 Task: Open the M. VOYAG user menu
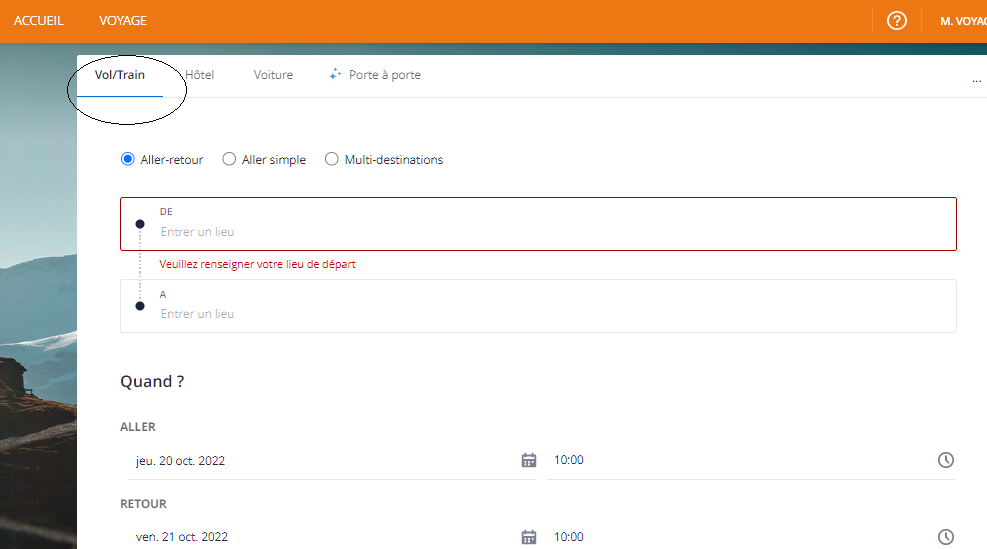(x=963, y=21)
